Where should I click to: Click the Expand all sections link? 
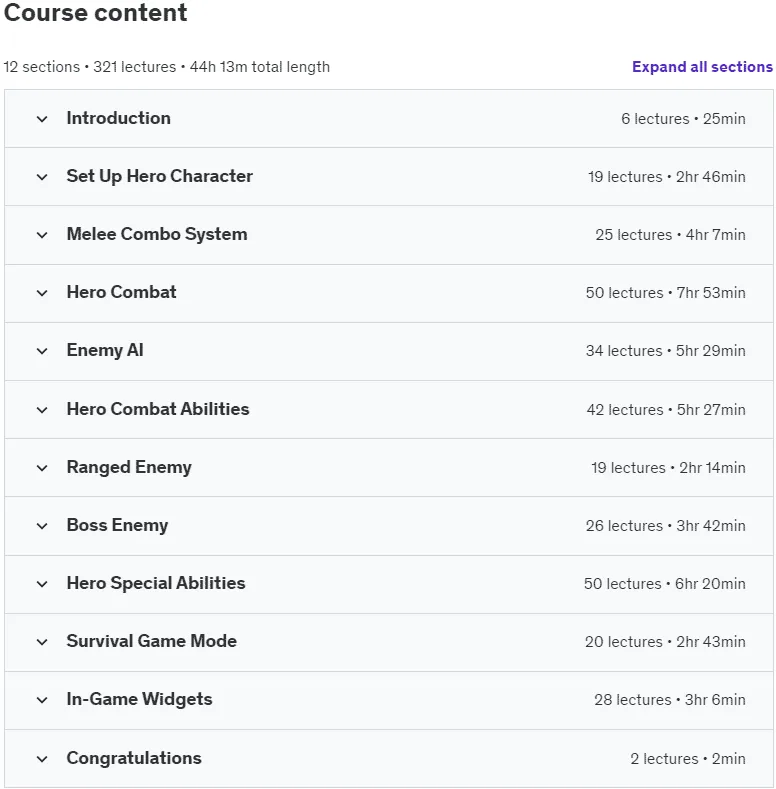pos(702,67)
